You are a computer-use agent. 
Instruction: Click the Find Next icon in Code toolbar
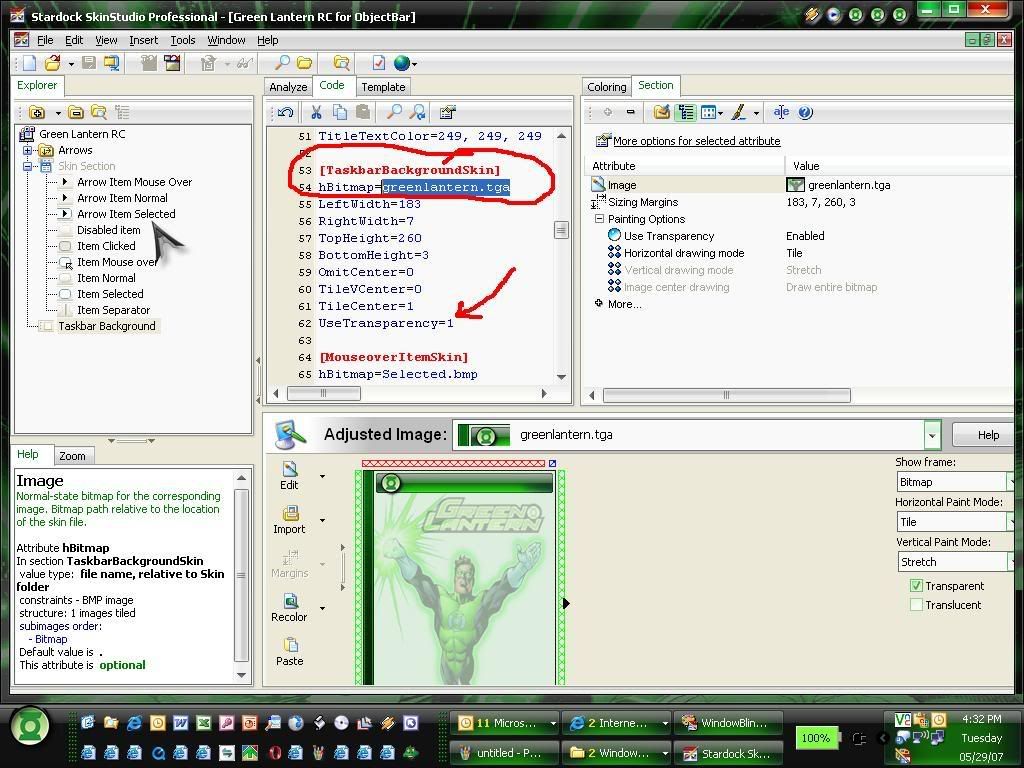click(417, 112)
